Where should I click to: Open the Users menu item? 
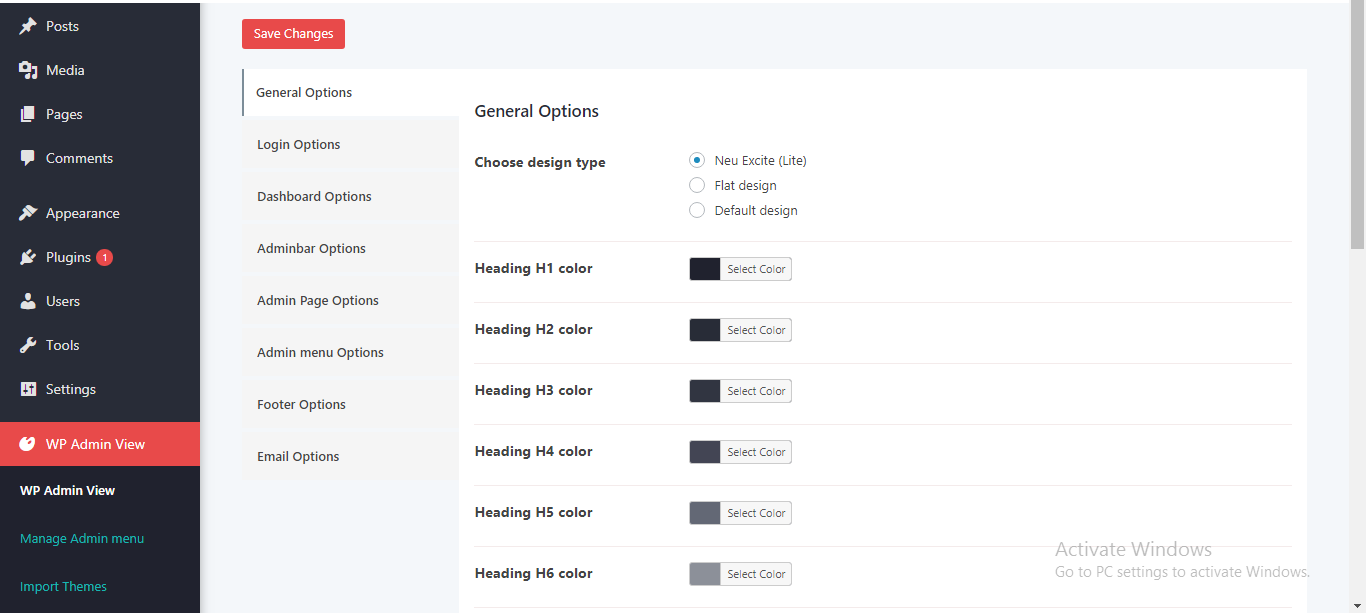coord(100,301)
